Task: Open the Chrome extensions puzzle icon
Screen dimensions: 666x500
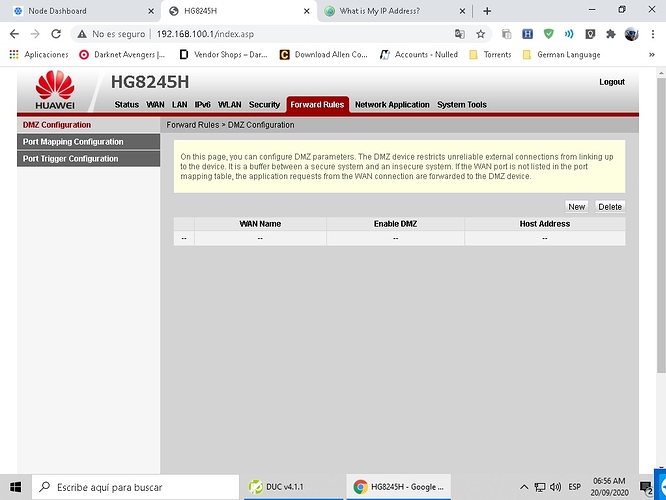Action: coord(610,33)
